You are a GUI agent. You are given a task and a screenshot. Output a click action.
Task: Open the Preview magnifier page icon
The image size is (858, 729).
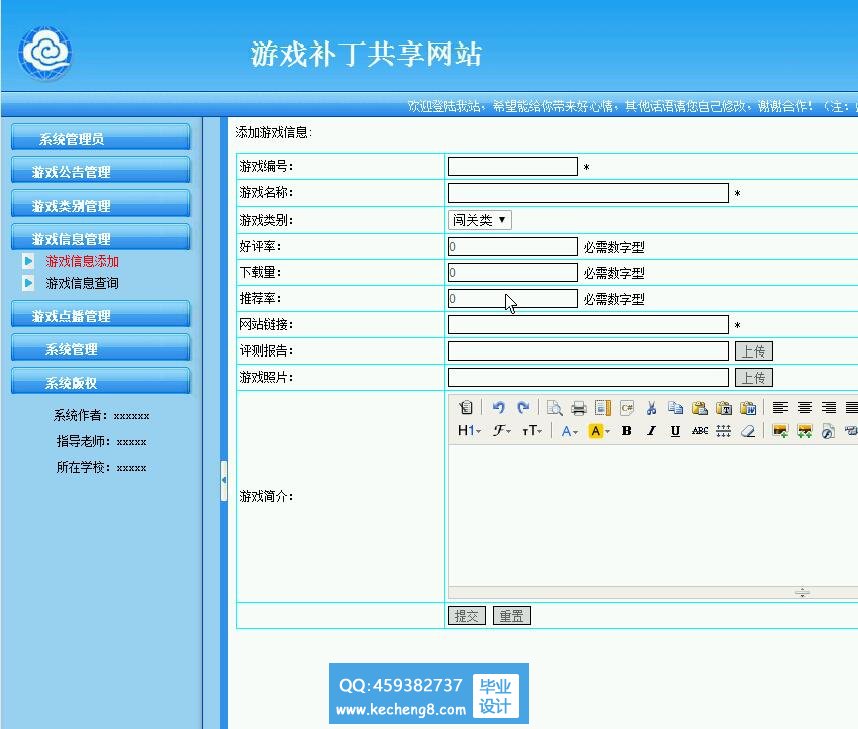[x=554, y=408]
